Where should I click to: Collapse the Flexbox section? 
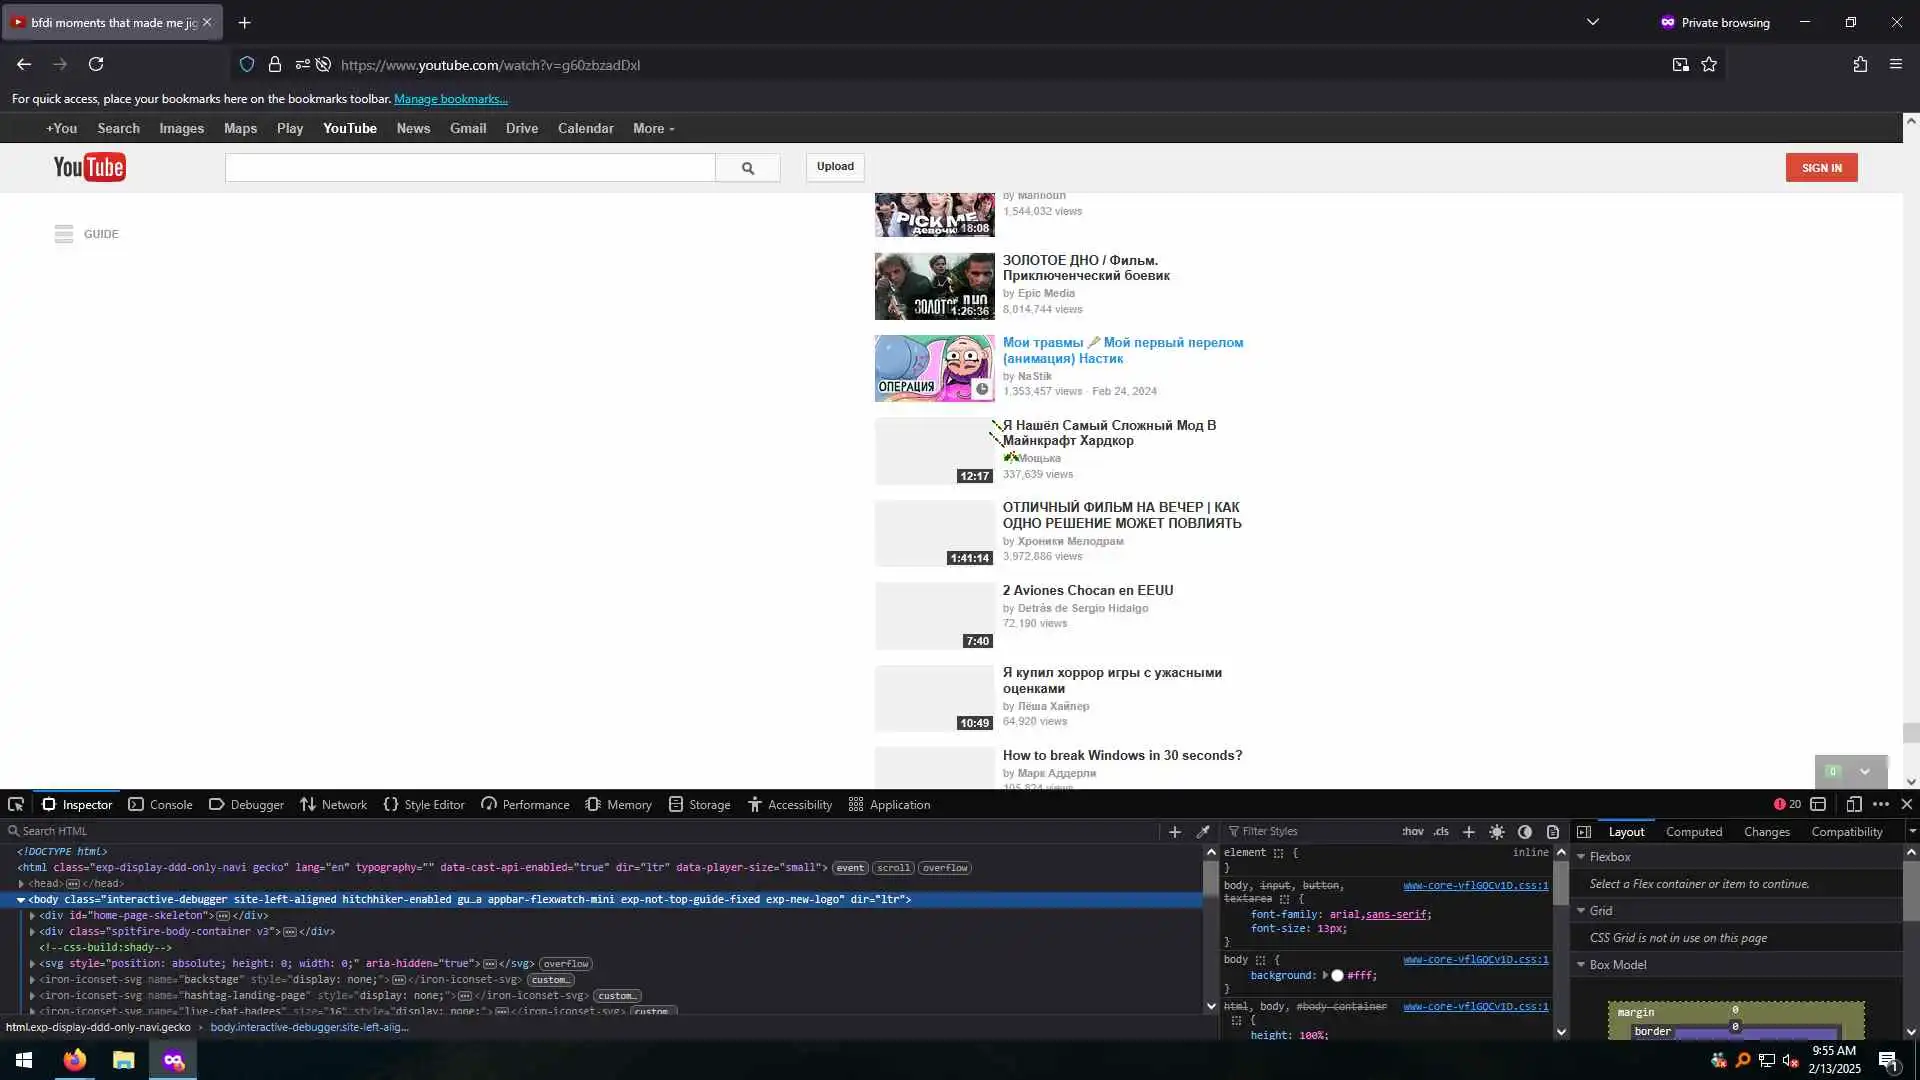tap(1581, 857)
